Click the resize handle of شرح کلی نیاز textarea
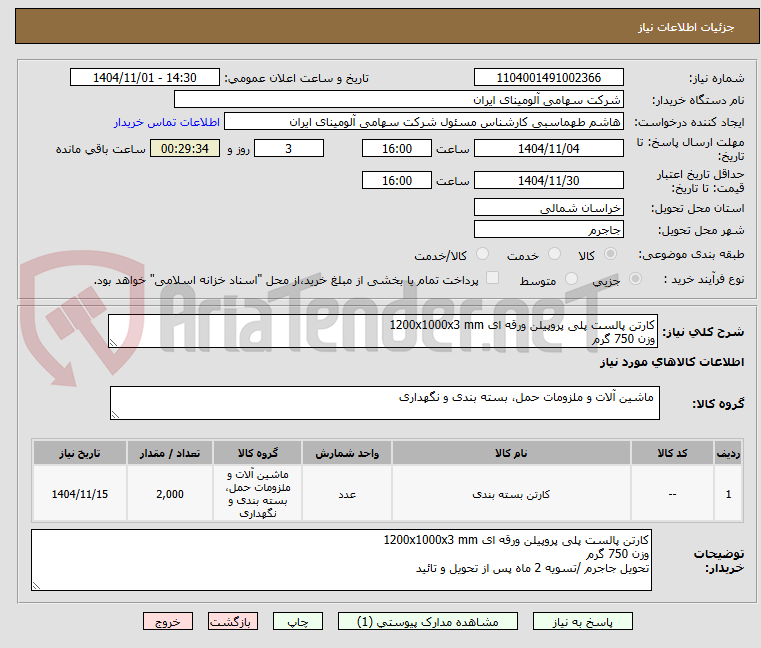 coord(114,343)
